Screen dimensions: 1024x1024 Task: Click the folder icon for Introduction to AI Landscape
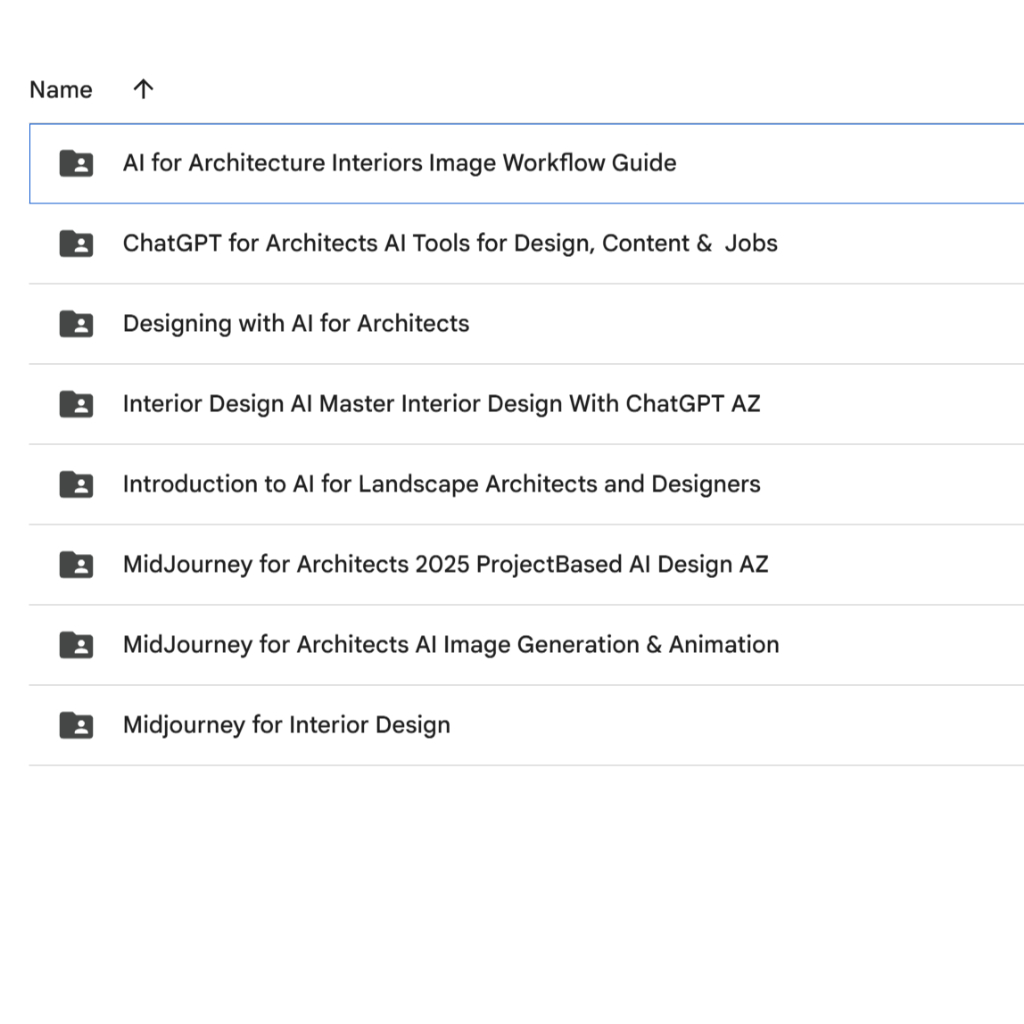point(76,485)
